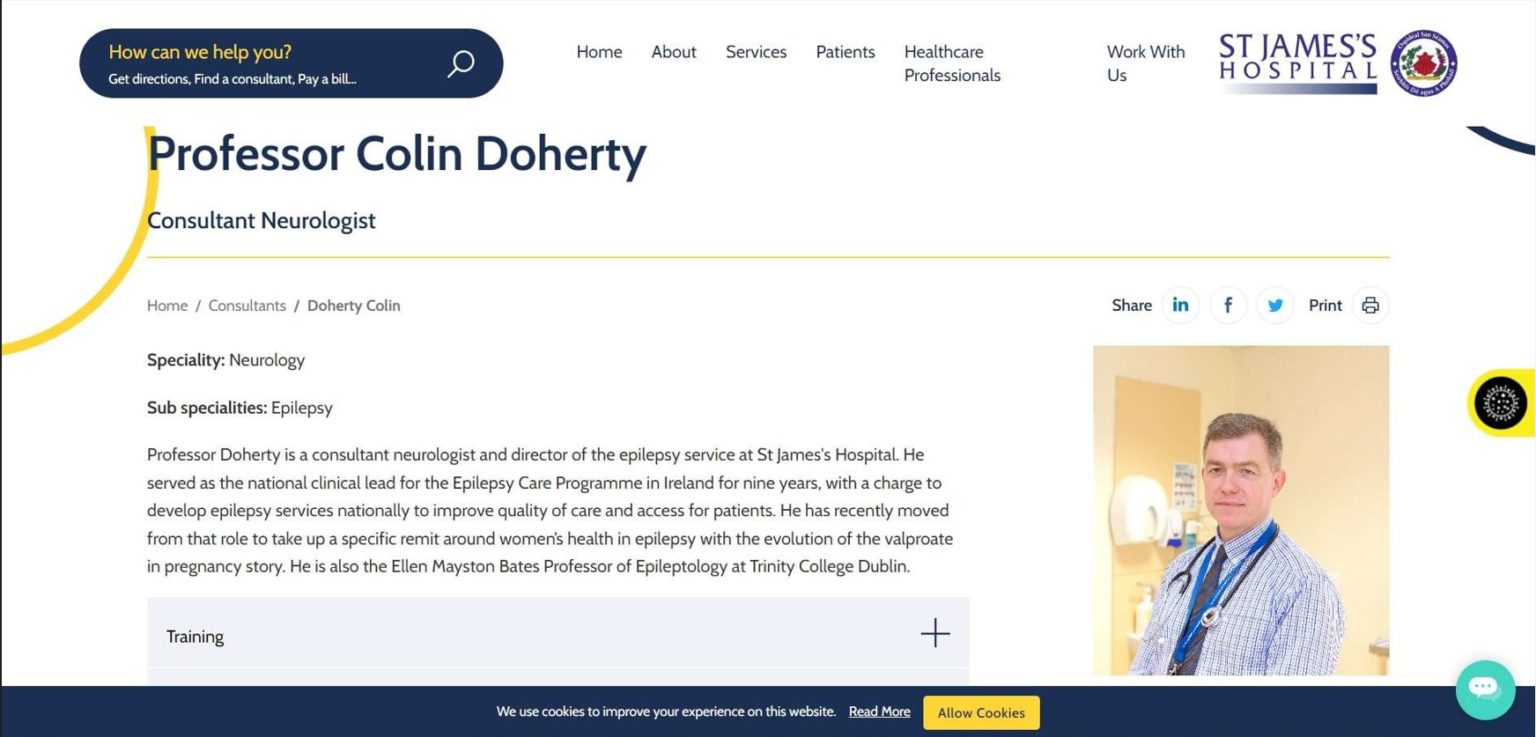Click the search magnifier icon
The image size is (1536, 737).
(460, 62)
